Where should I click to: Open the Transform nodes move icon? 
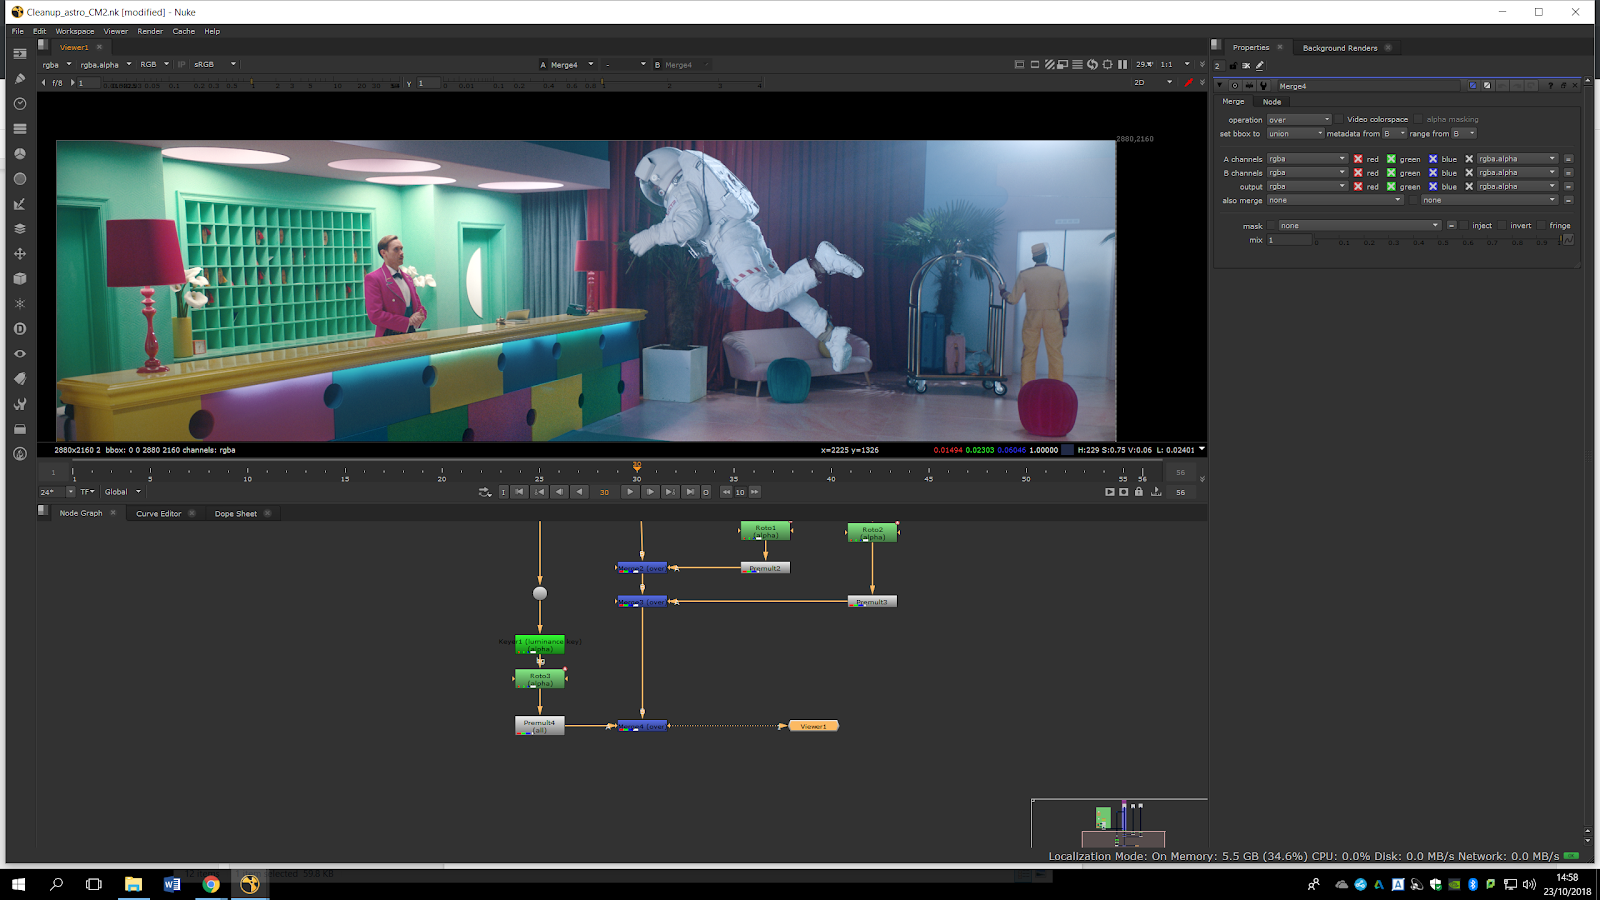click(19, 254)
